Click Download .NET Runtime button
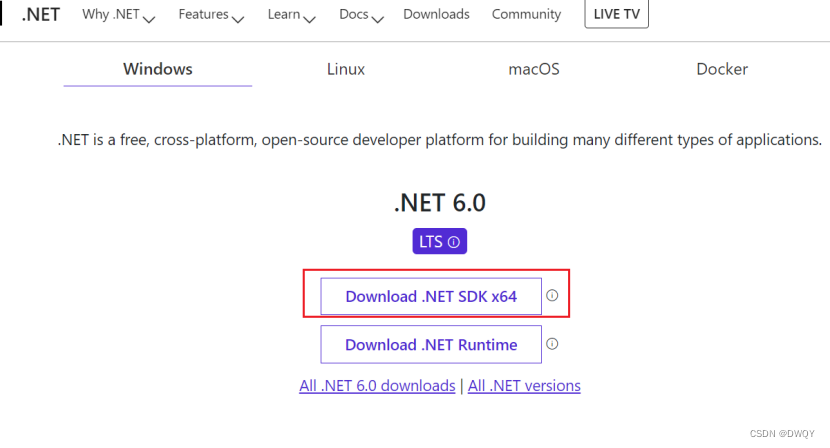 pyautogui.click(x=431, y=345)
